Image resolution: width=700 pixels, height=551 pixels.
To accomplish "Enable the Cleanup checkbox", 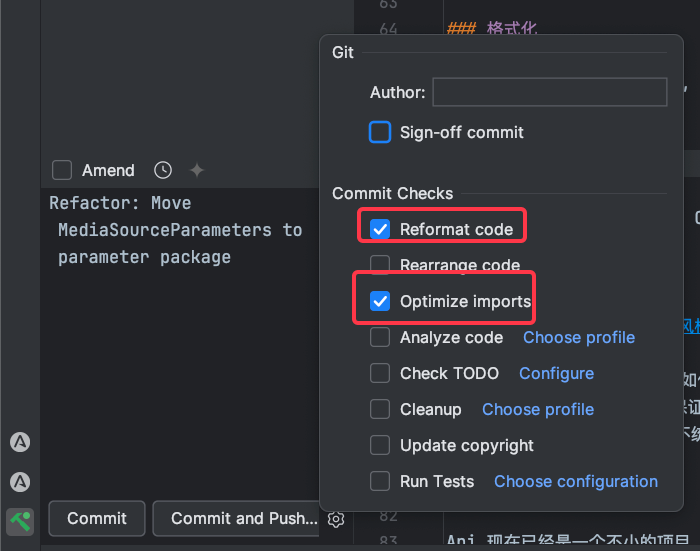I will [x=380, y=409].
